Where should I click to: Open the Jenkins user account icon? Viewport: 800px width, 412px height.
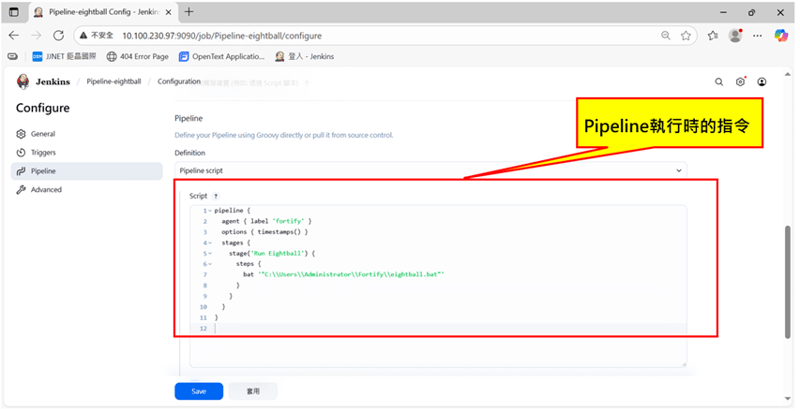762,82
